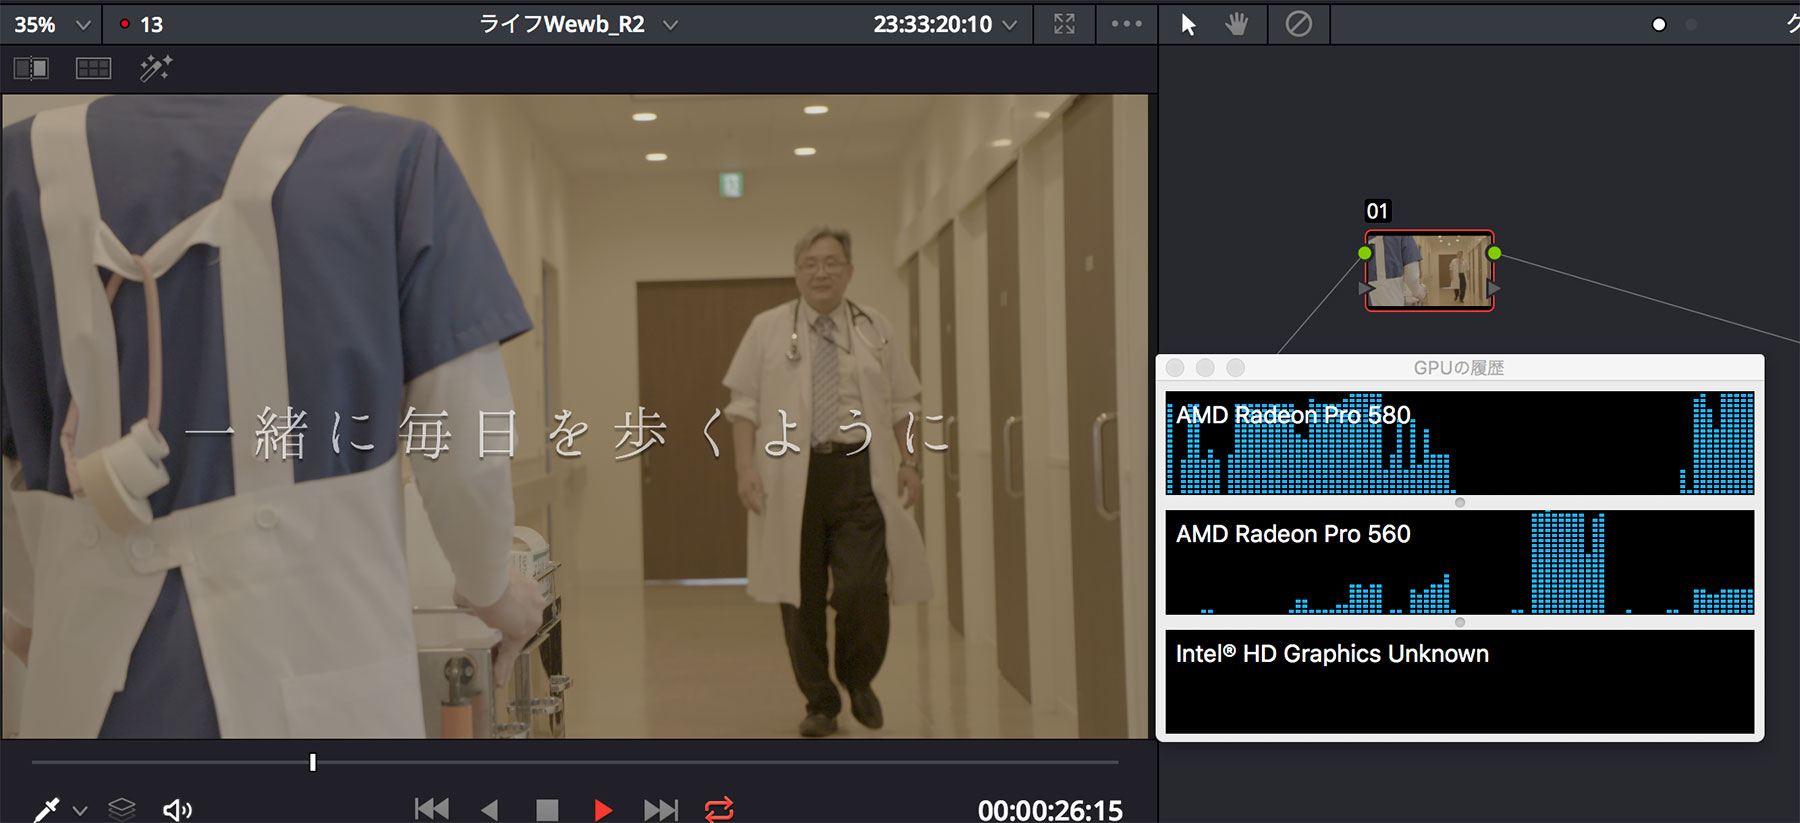1800x823 pixels.
Task: Stop playback with the square stop button
Action: [x=547, y=809]
